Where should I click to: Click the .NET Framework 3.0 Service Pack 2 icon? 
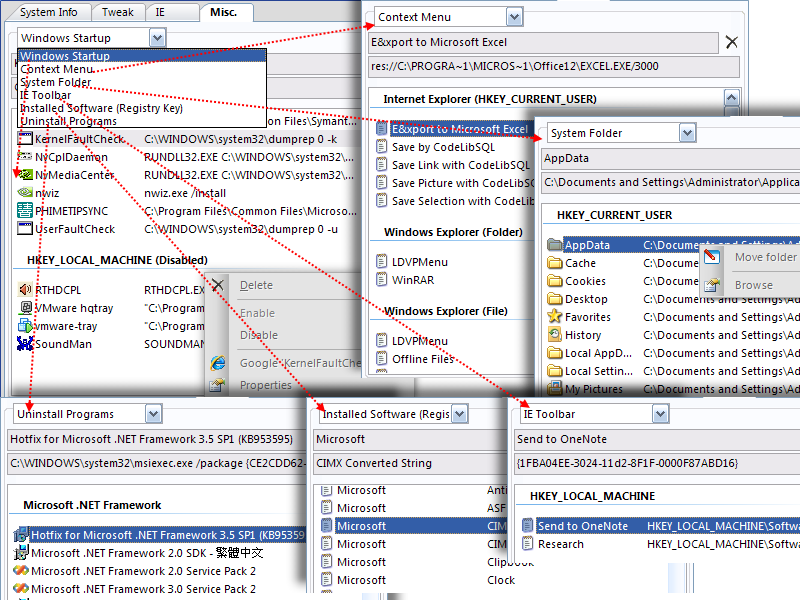pos(21,588)
